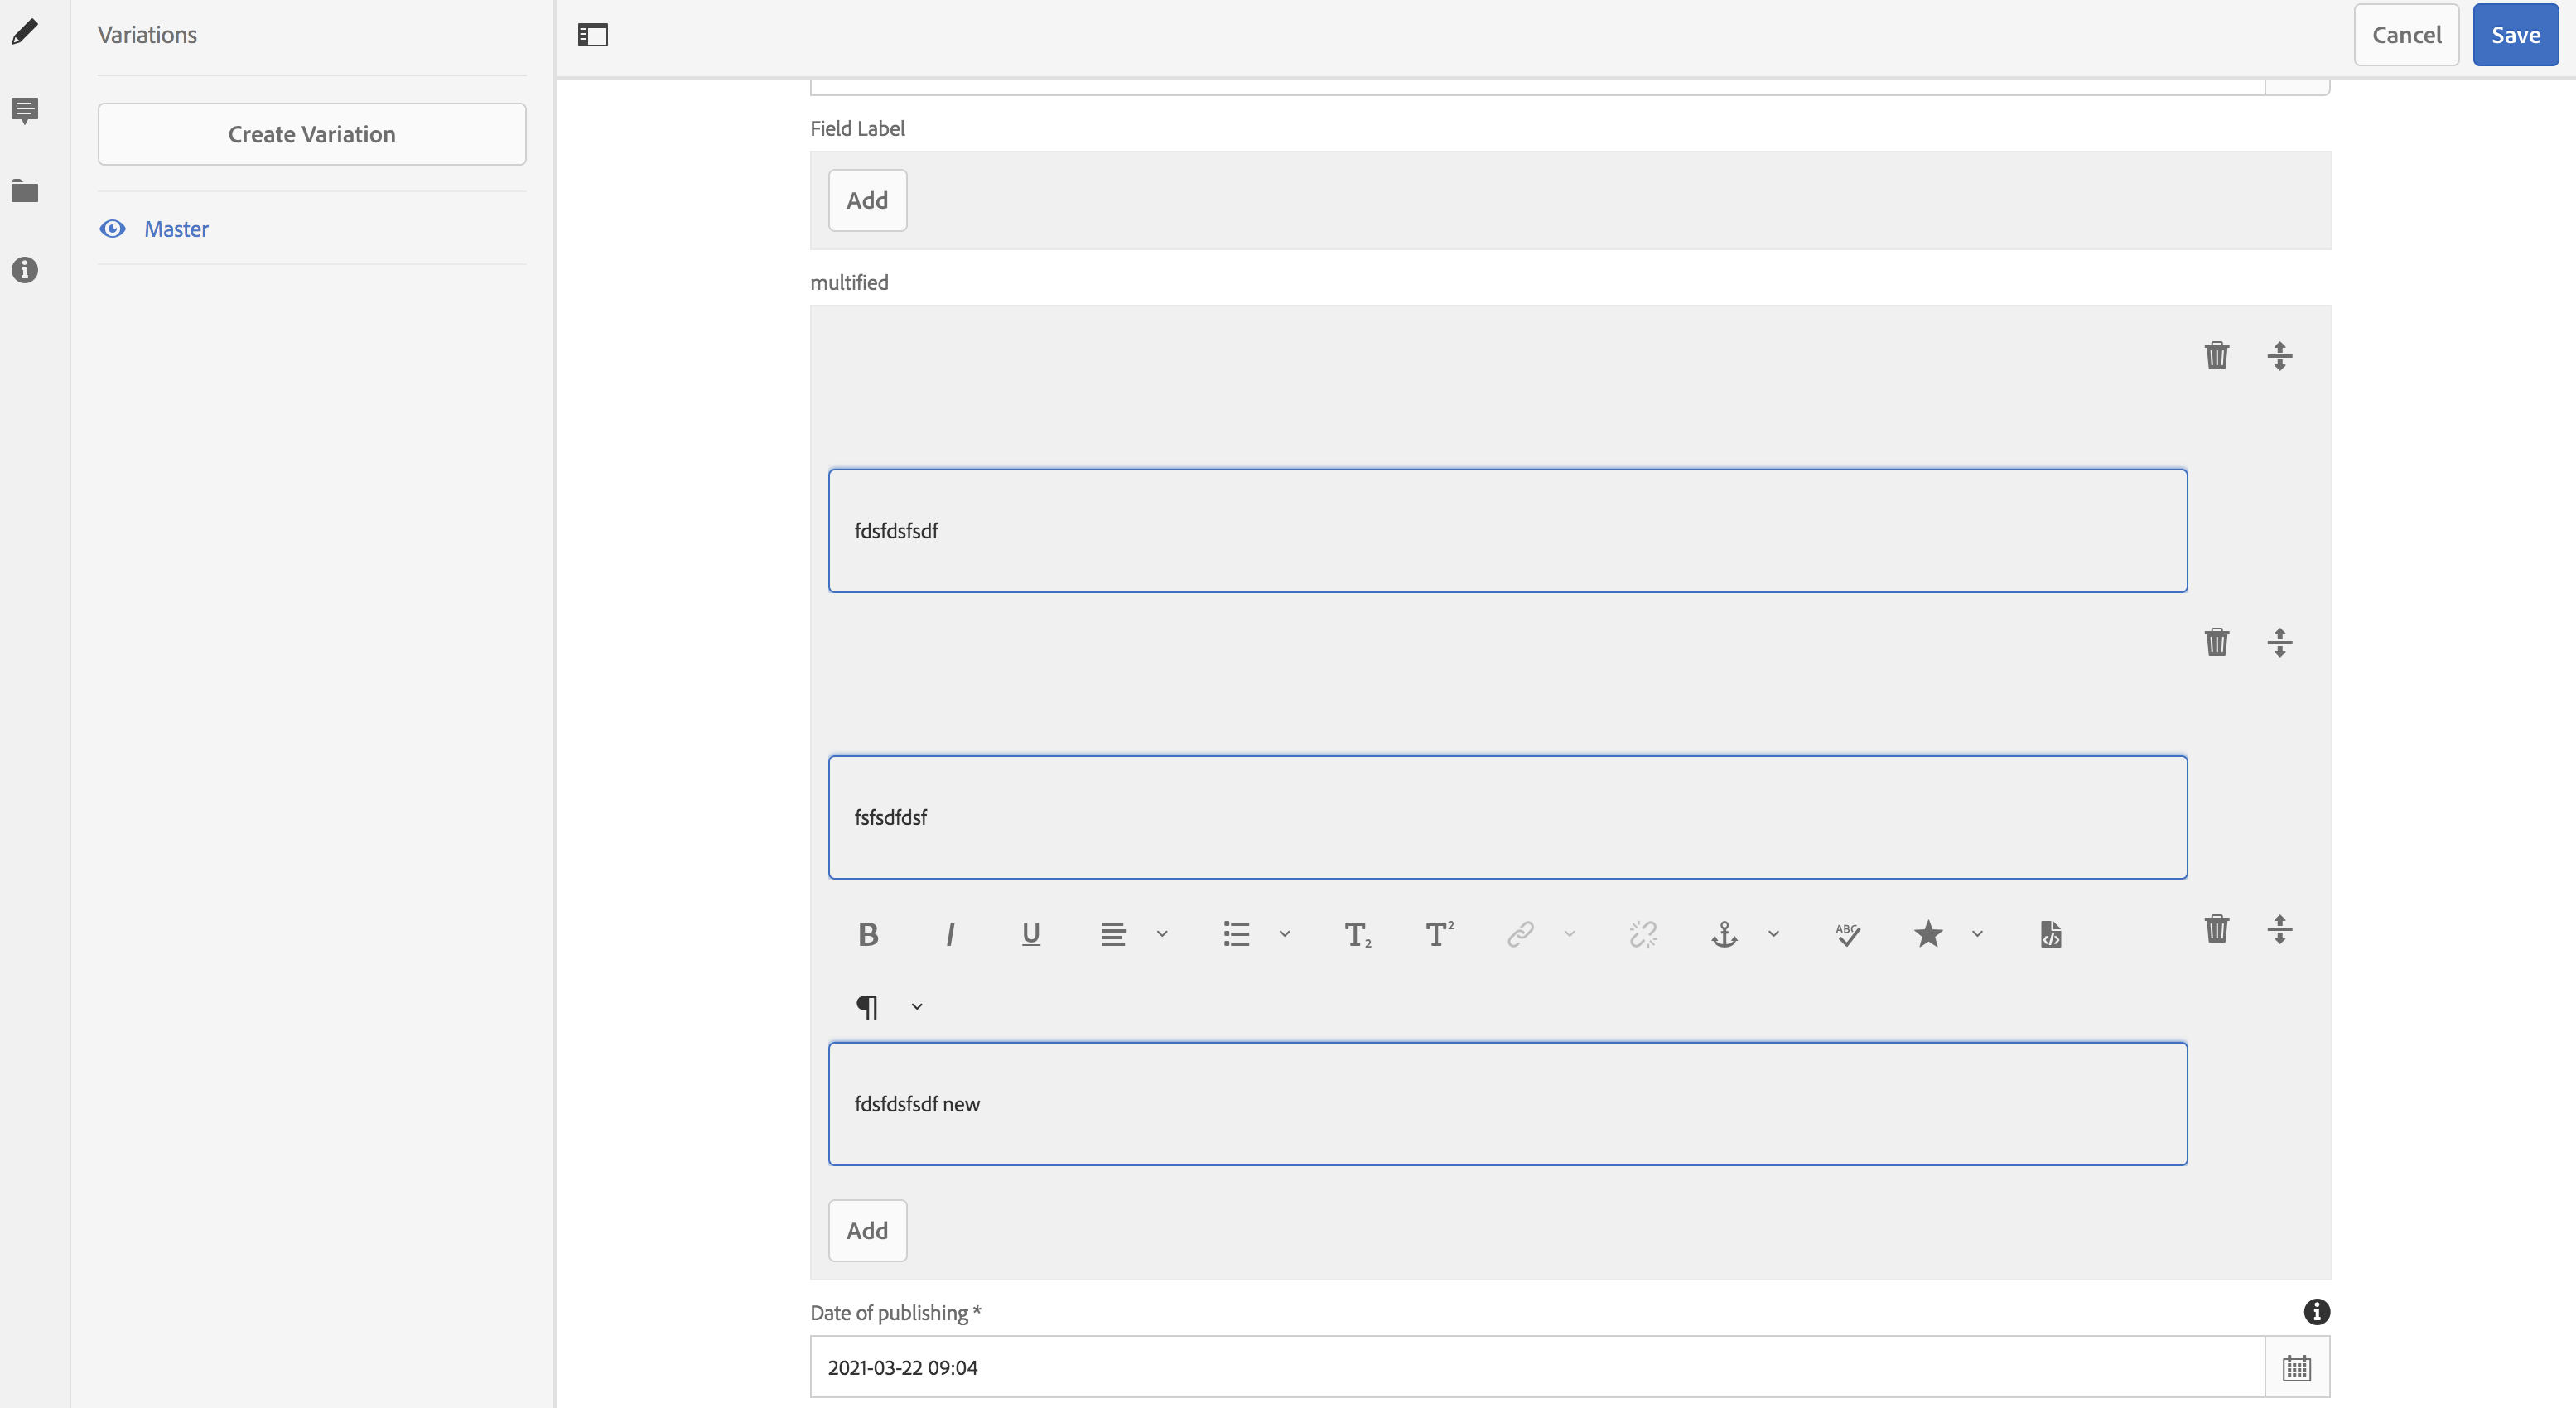Toggle the side panel icon at top
2576x1408 pixels.
592,34
